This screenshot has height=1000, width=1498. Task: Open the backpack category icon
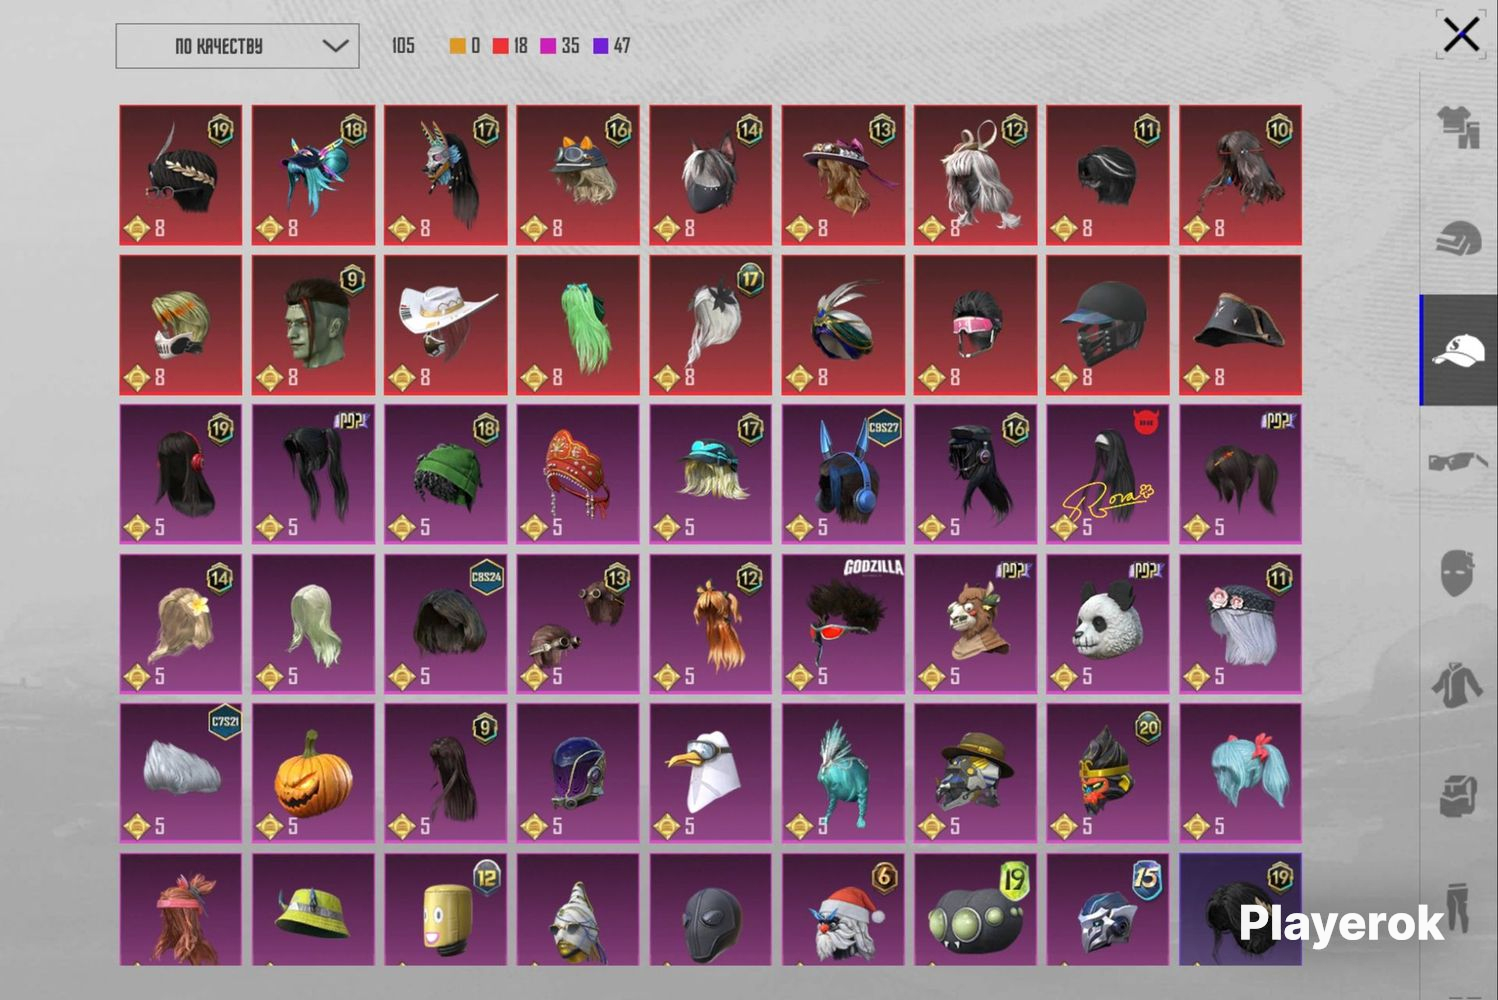coord(1458,797)
